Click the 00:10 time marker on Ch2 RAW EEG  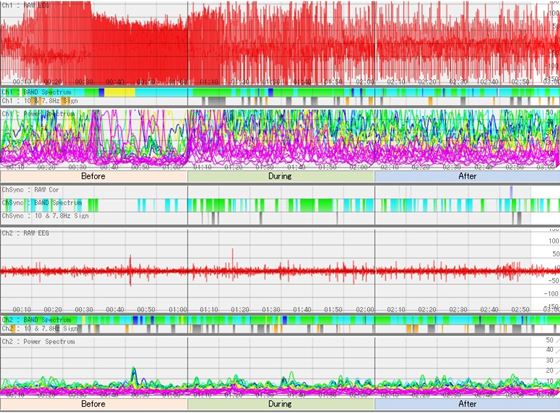coord(22,309)
